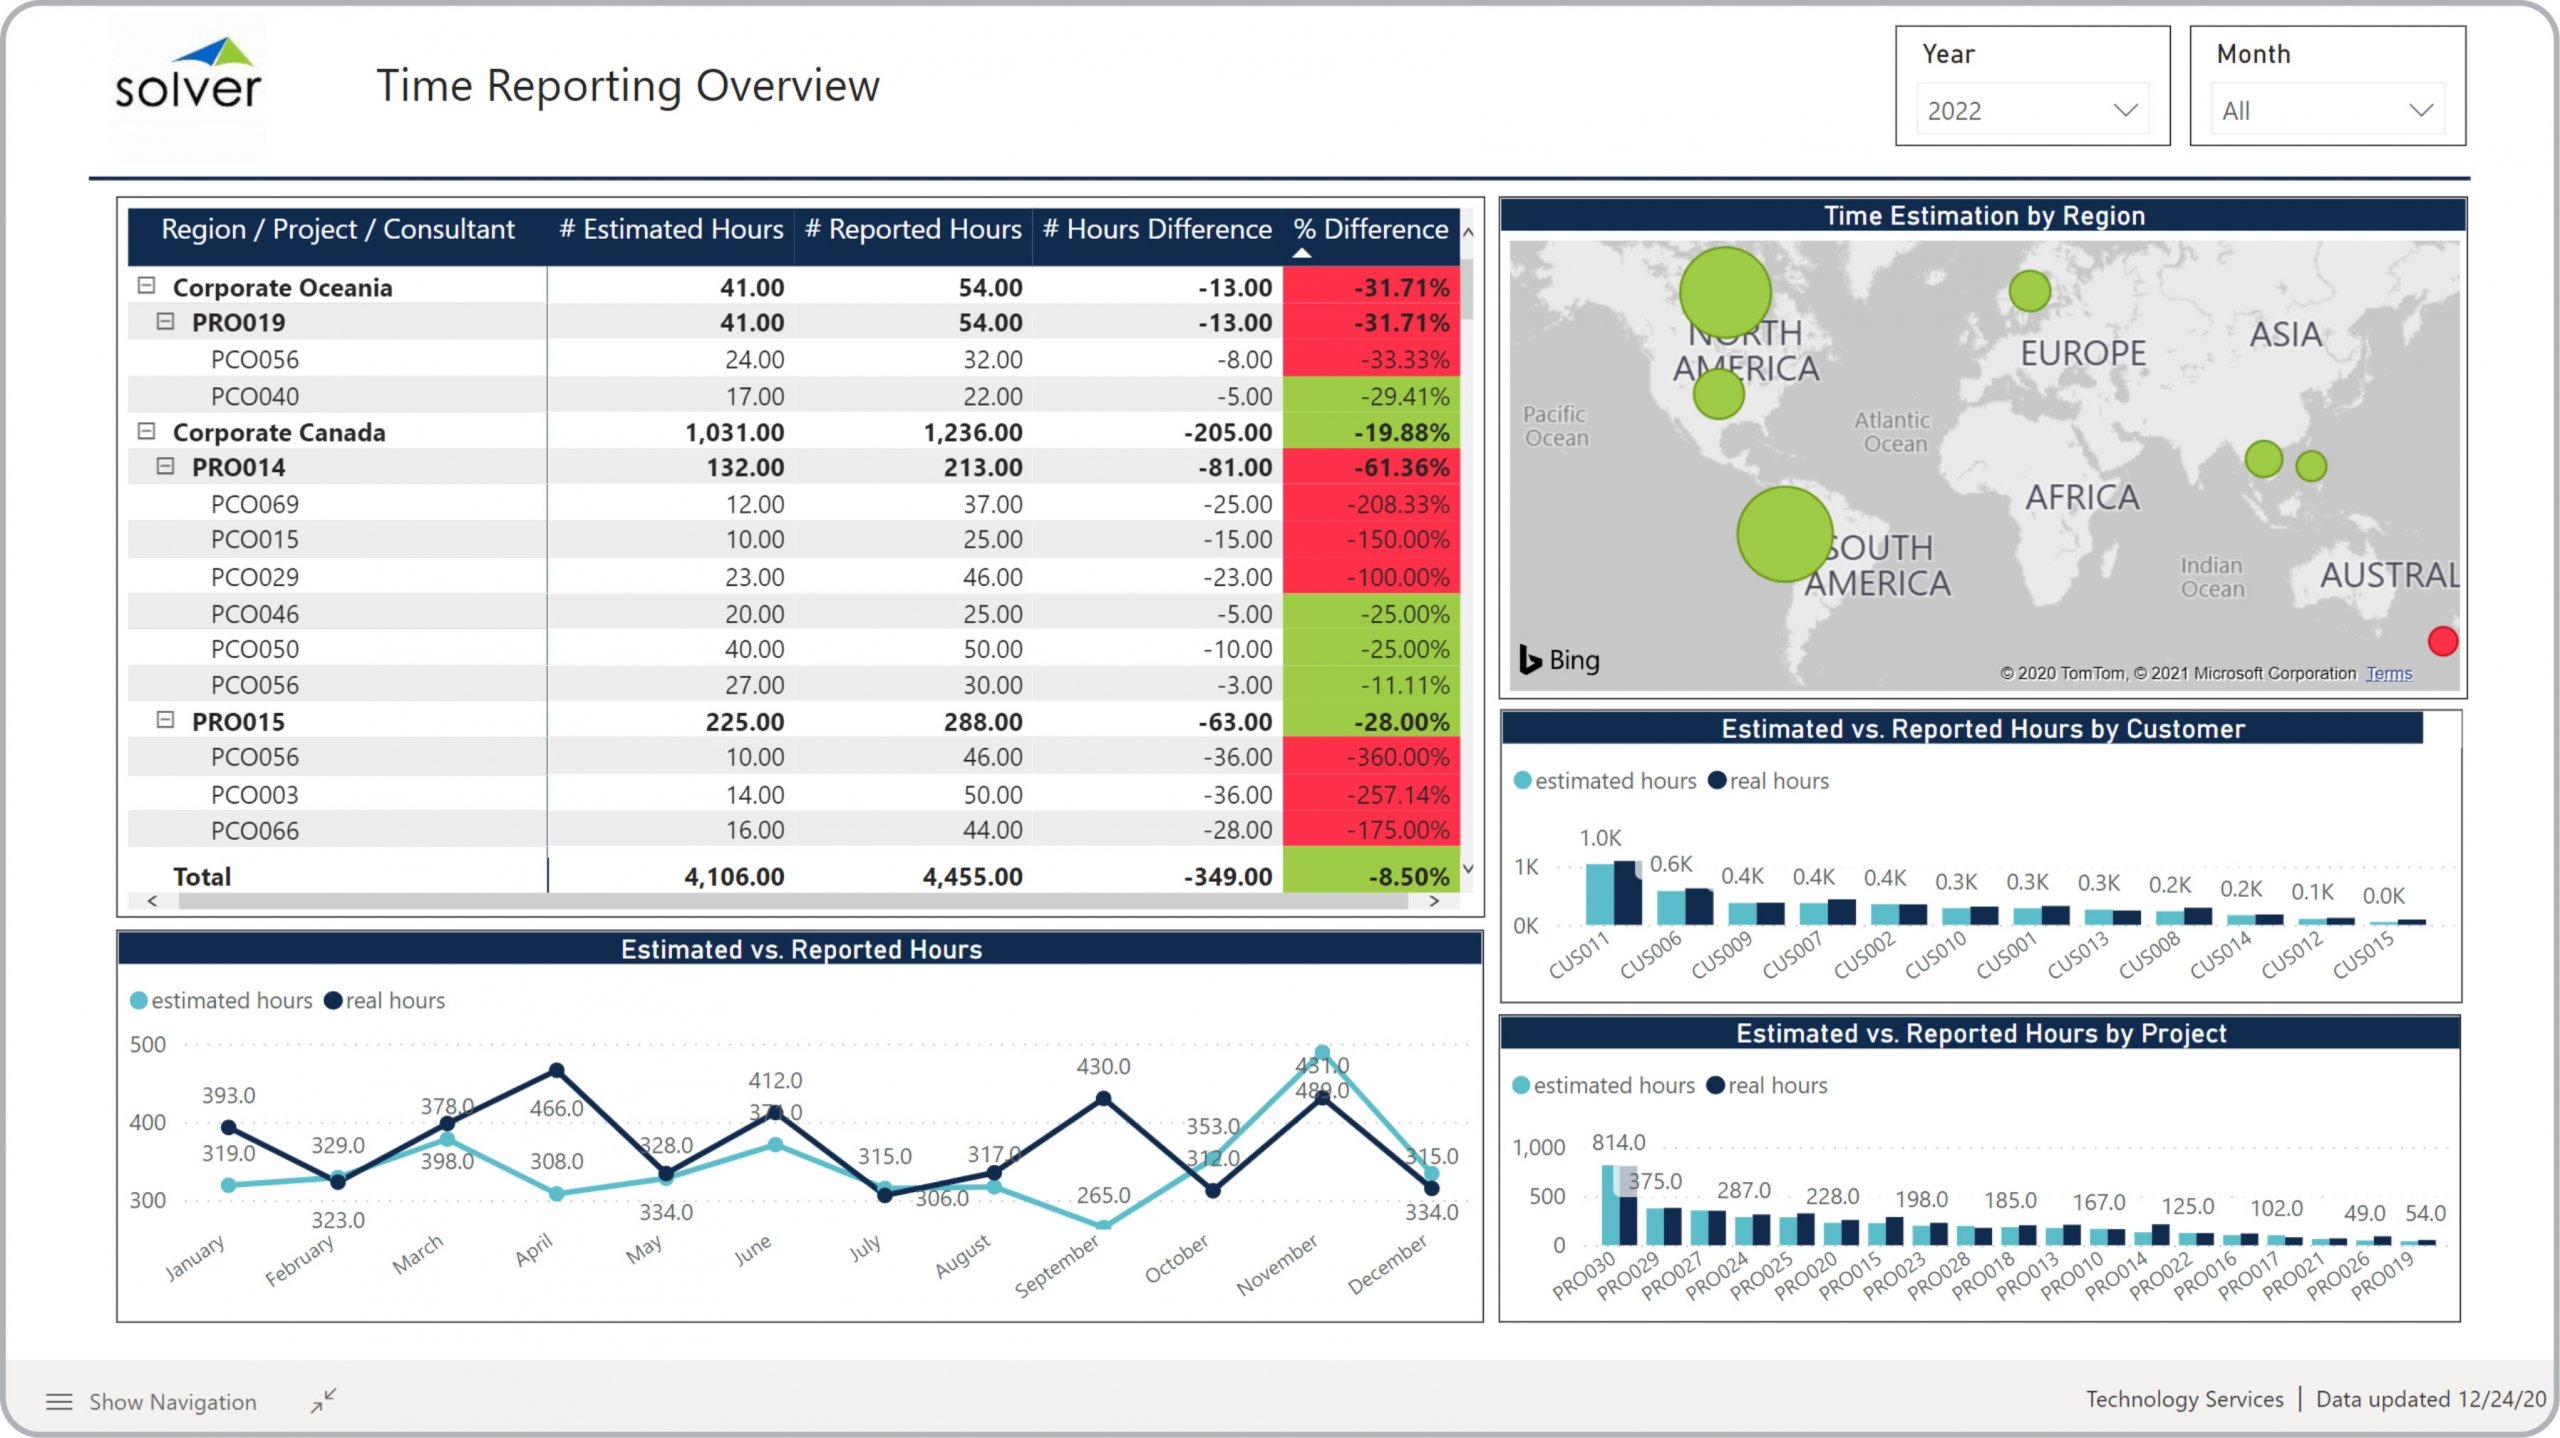Click the red bubble on the map
Viewport: 2560px width, 1438px height.
[x=2442, y=641]
